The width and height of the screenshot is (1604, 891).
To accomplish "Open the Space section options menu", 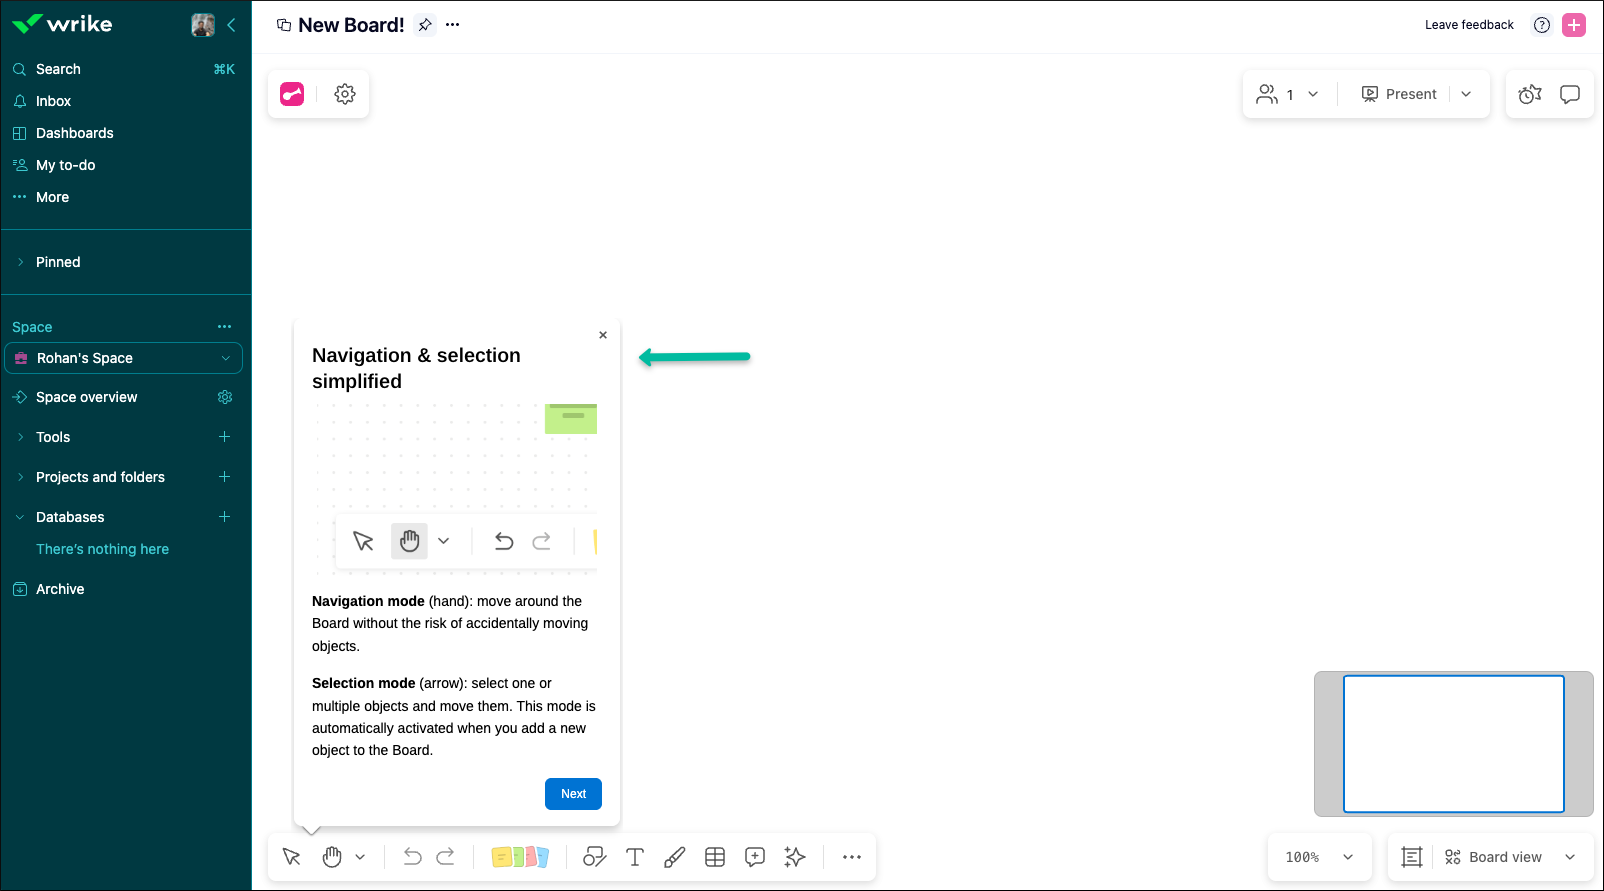I will [x=225, y=327].
